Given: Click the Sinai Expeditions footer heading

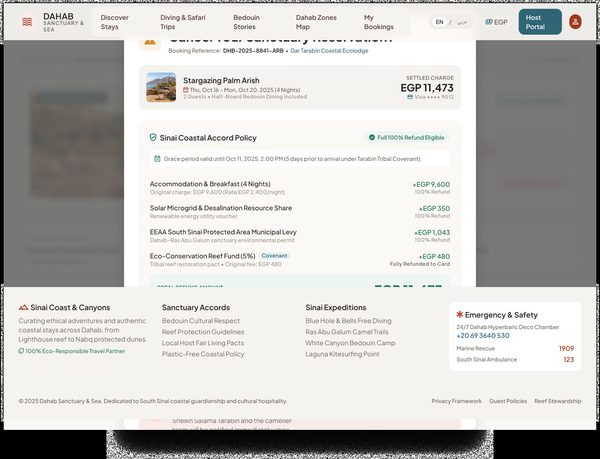Looking at the screenshot, I should pyautogui.click(x=336, y=307).
